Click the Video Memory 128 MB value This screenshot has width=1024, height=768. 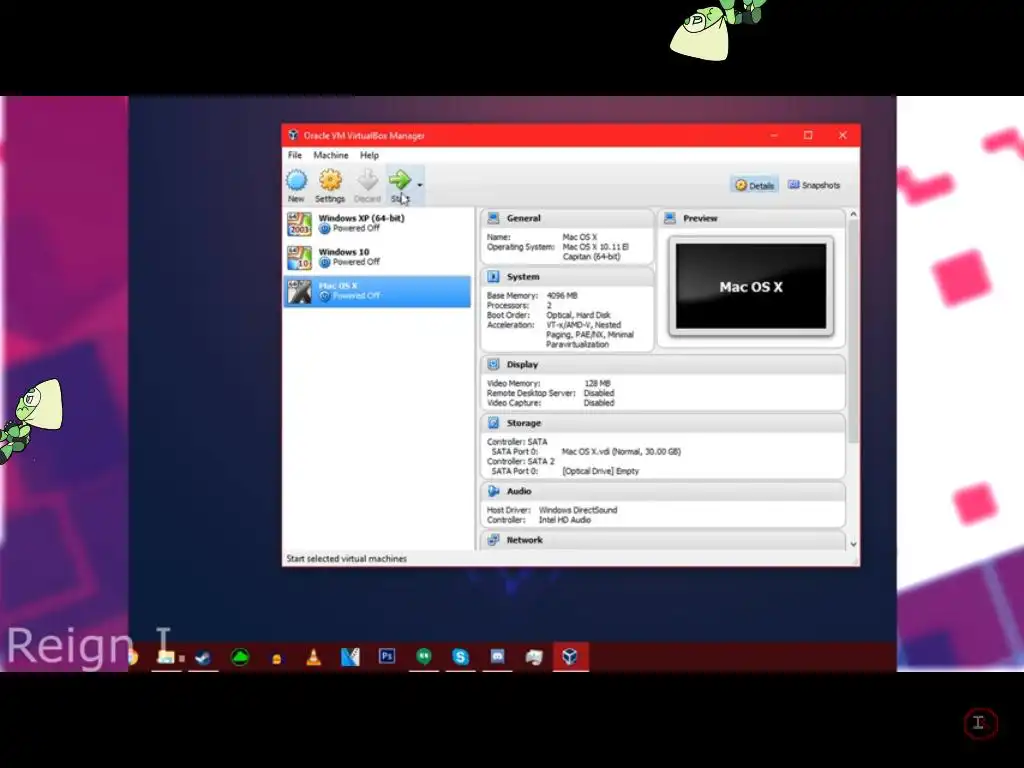(598, 383)
